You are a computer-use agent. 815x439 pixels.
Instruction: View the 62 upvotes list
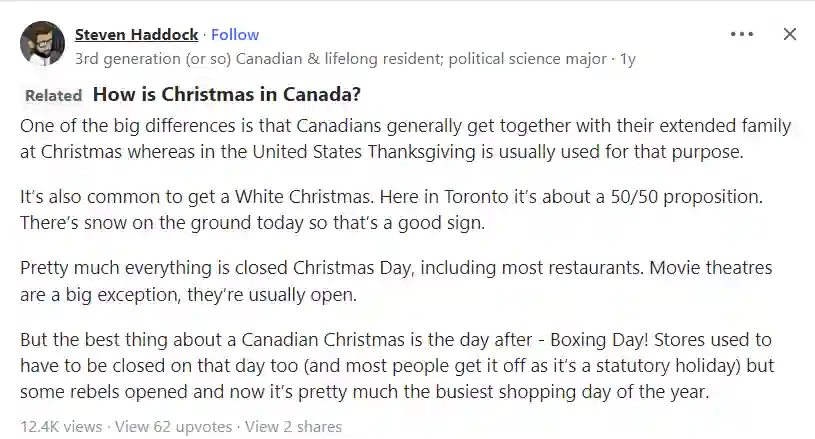click(x=174, y=427)
